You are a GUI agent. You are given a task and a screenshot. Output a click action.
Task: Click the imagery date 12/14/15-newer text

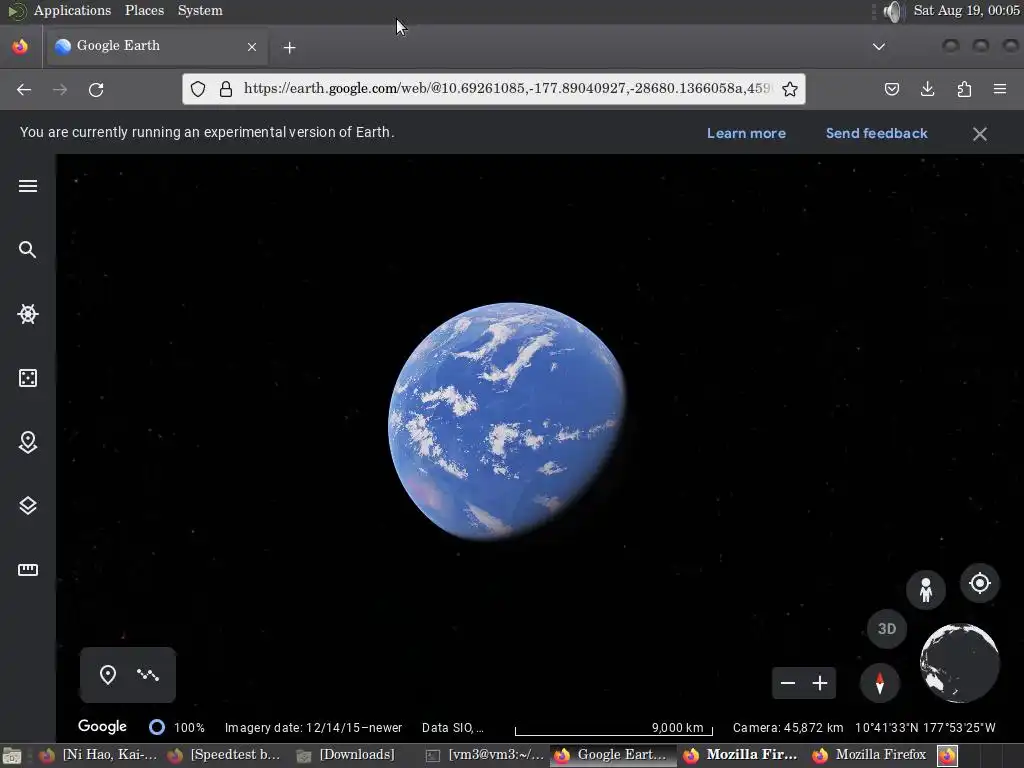coord(313,728)
